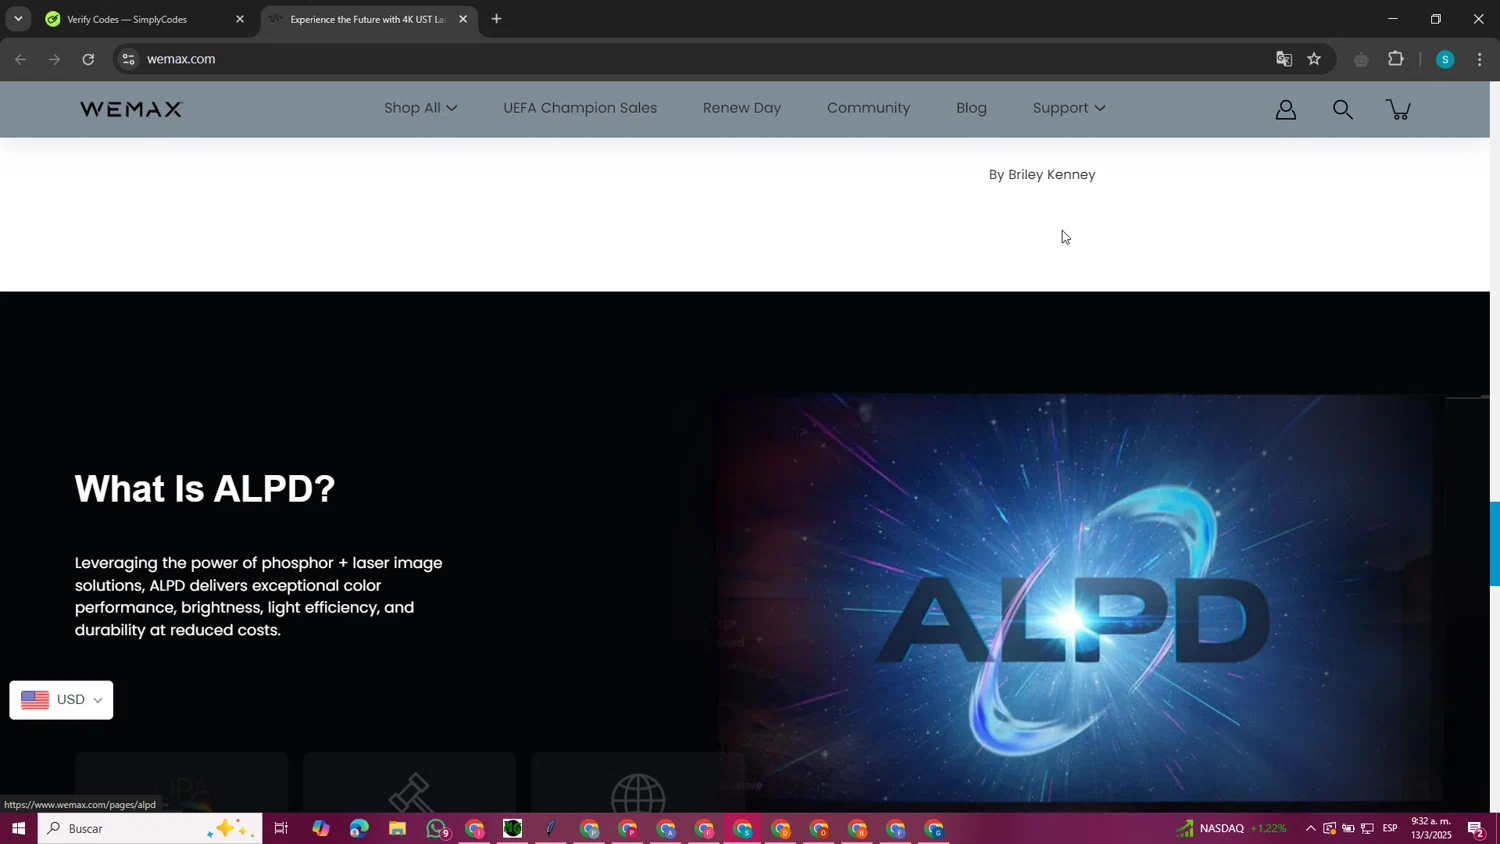Go back to the previous page
This screenshot has height=844, width=1500.
pyautogui.click(x=21, y=59)
